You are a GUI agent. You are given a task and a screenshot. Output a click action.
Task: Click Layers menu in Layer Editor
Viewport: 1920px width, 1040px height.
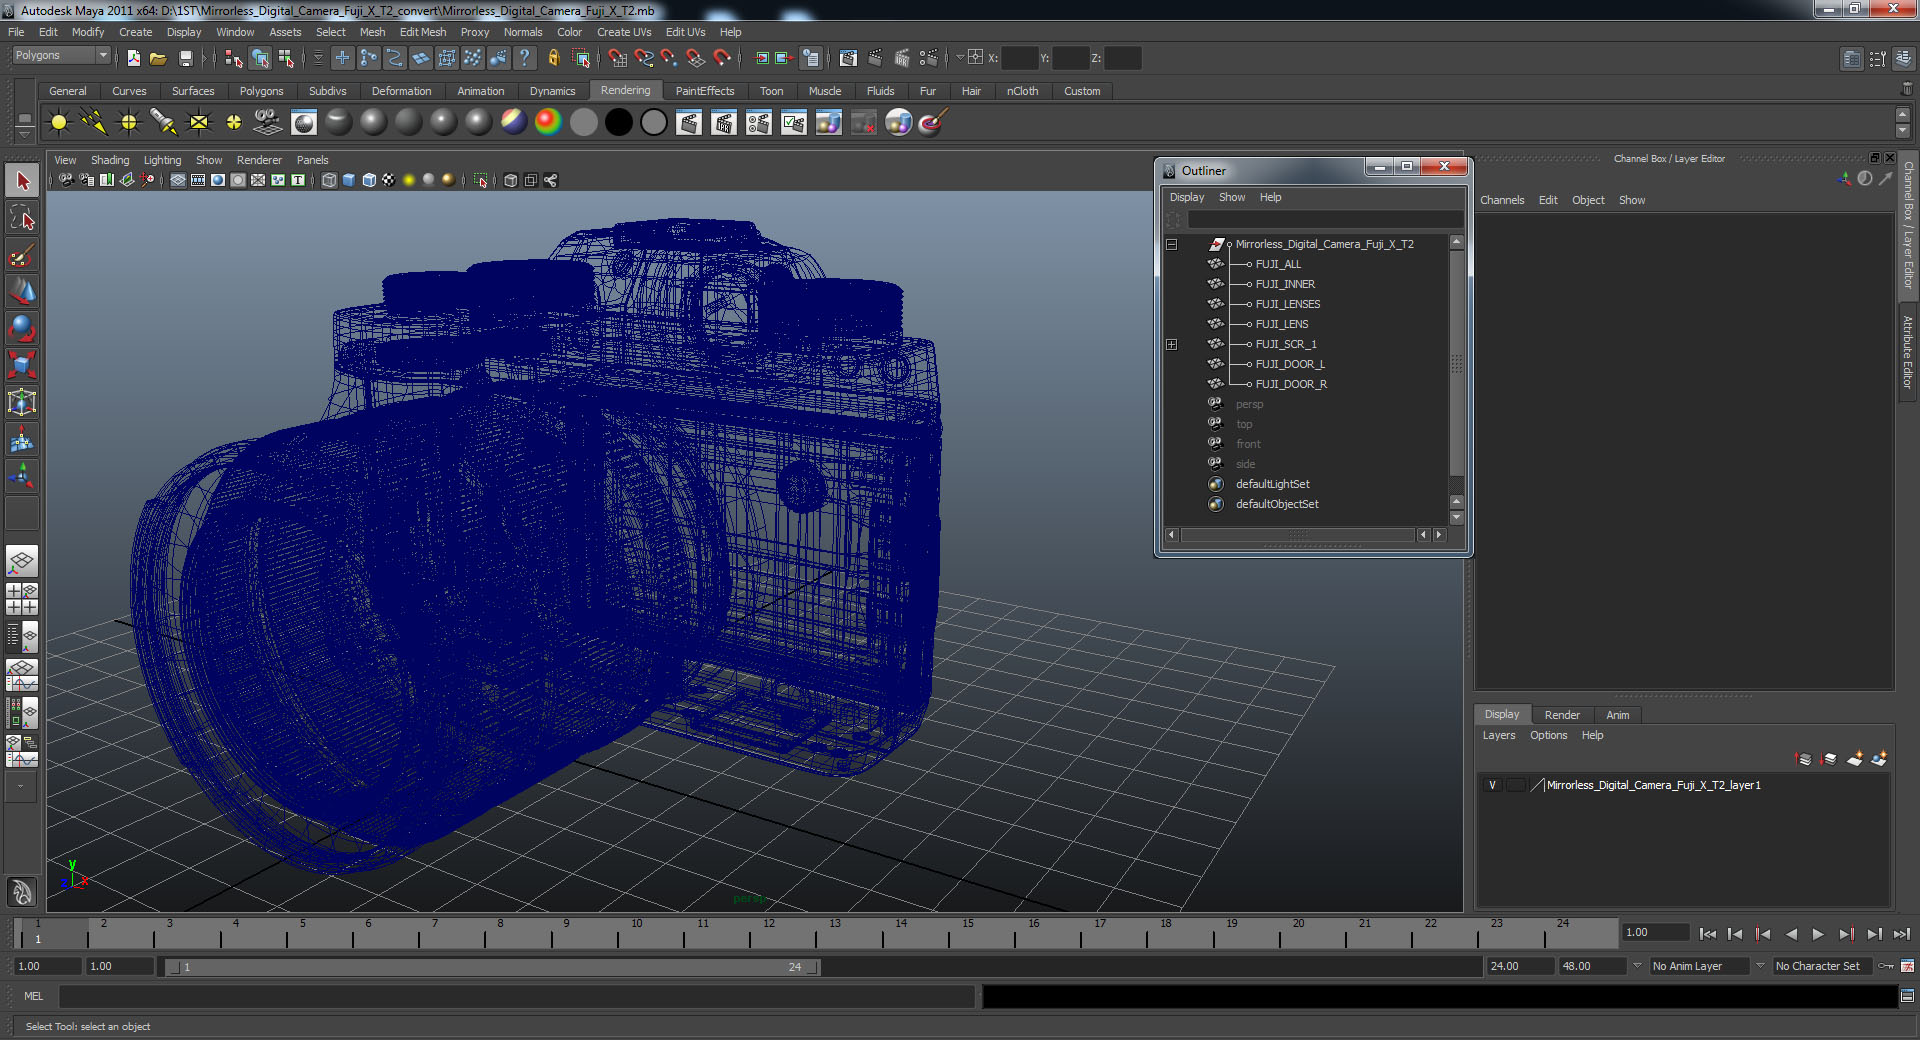(1498, 735)
